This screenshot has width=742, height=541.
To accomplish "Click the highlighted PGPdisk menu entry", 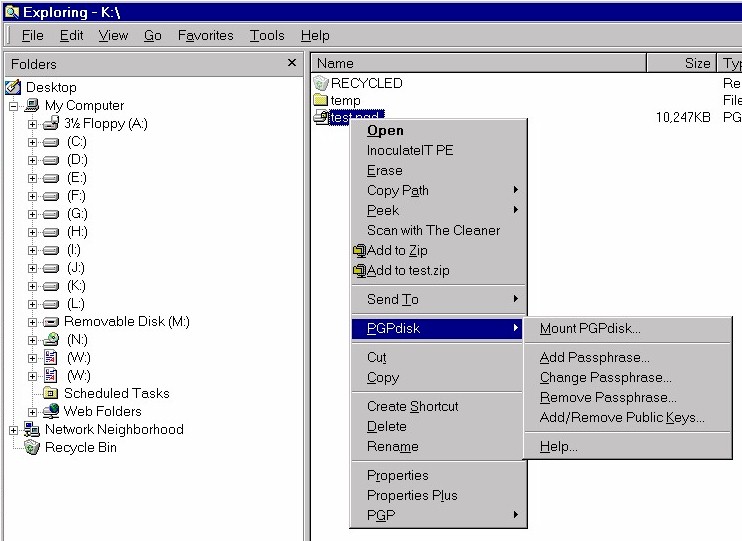I will click(437, 328).
